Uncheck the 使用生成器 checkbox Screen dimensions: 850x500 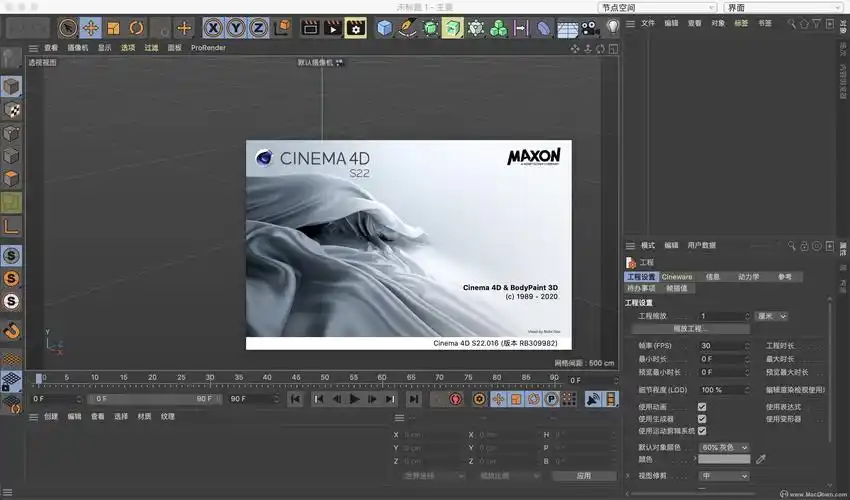(702, 419)
